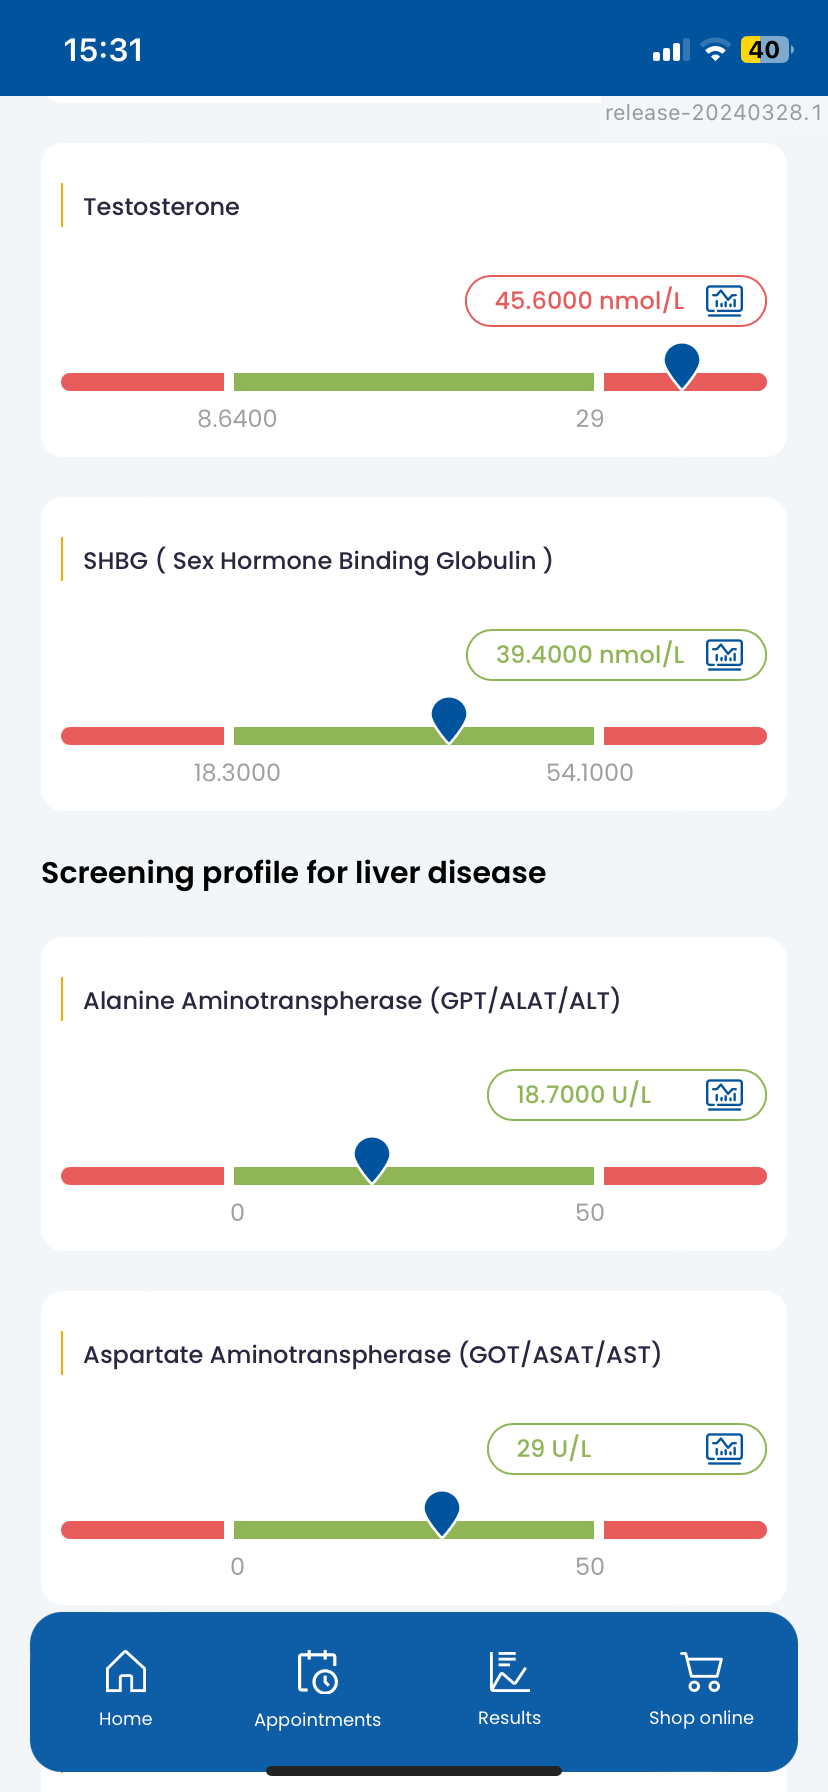Tap Screening profile for liver disease heading

click(294, 873)
